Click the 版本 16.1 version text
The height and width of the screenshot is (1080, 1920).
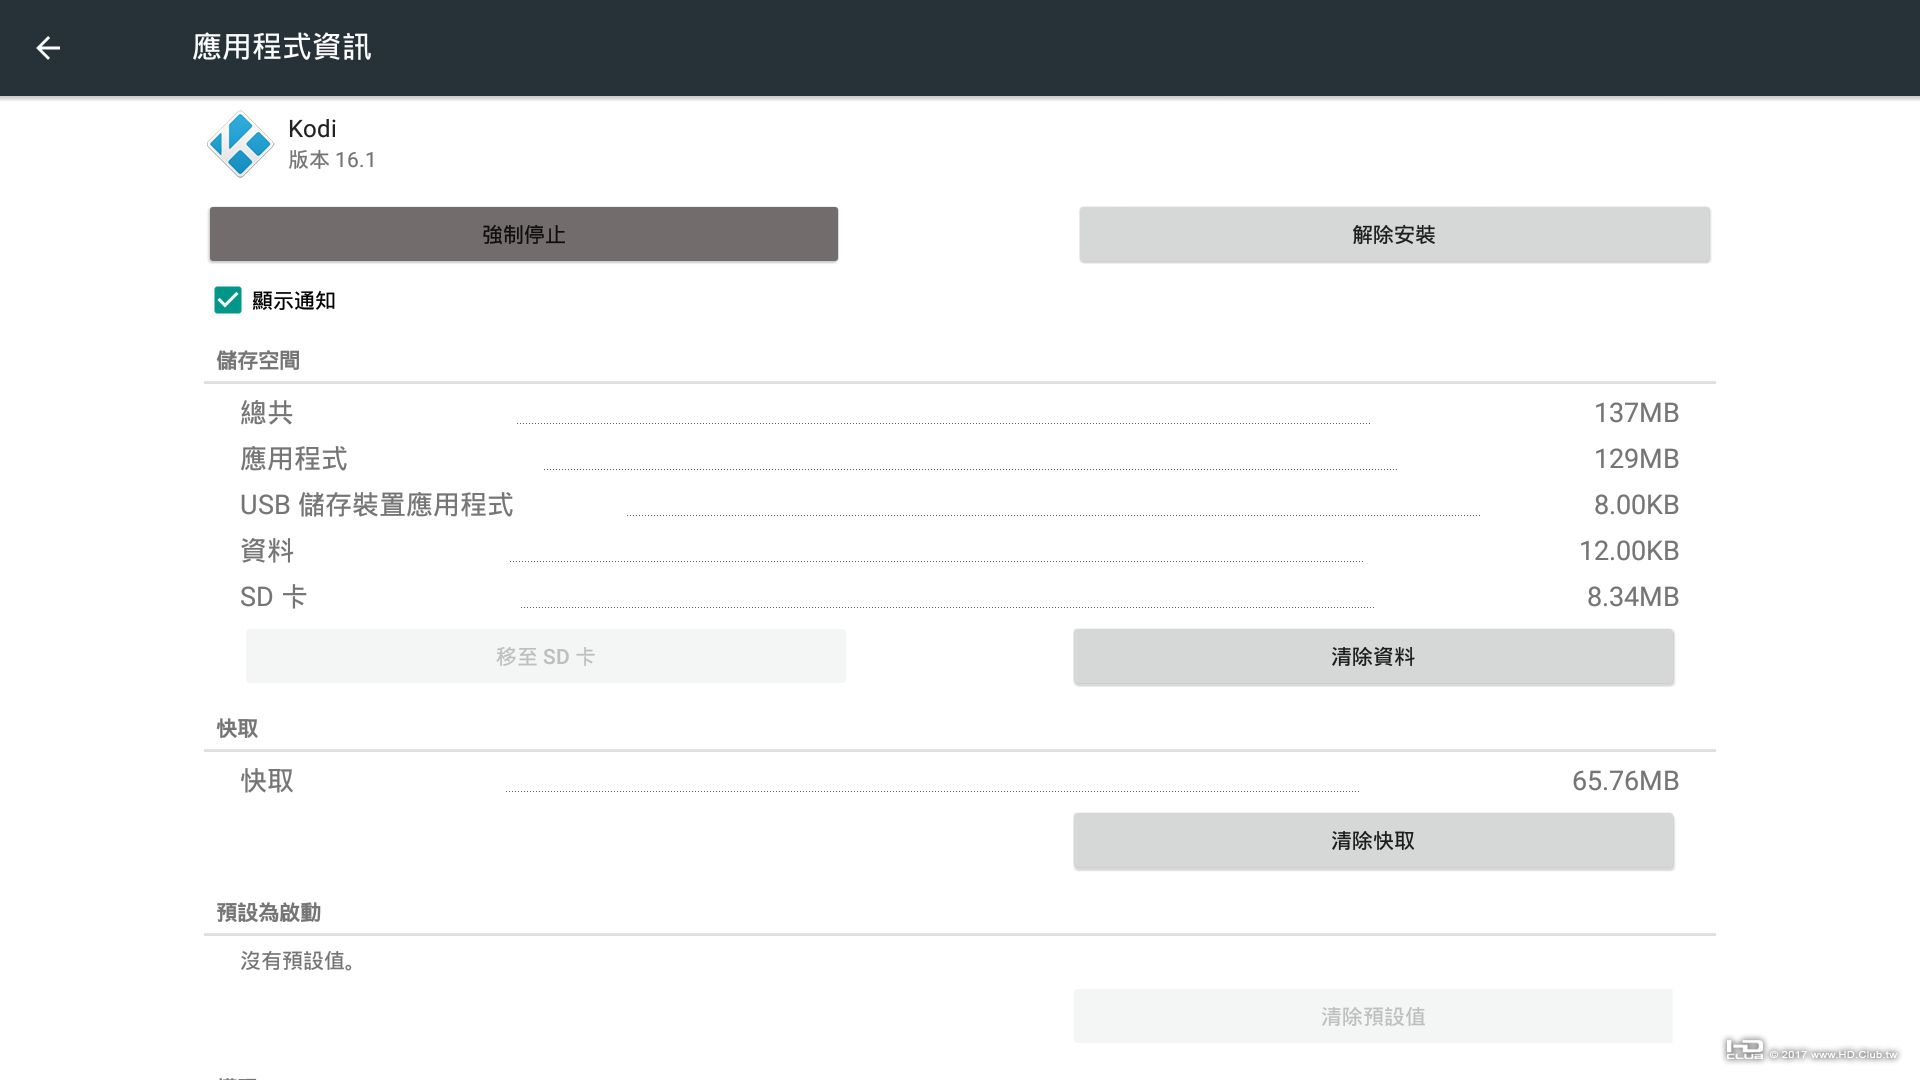331,160
